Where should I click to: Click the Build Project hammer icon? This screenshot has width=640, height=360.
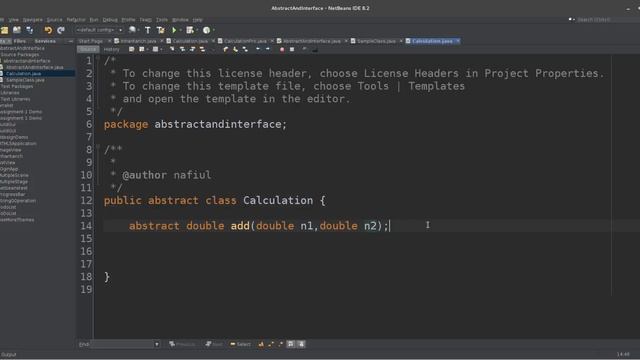(148, 30)
